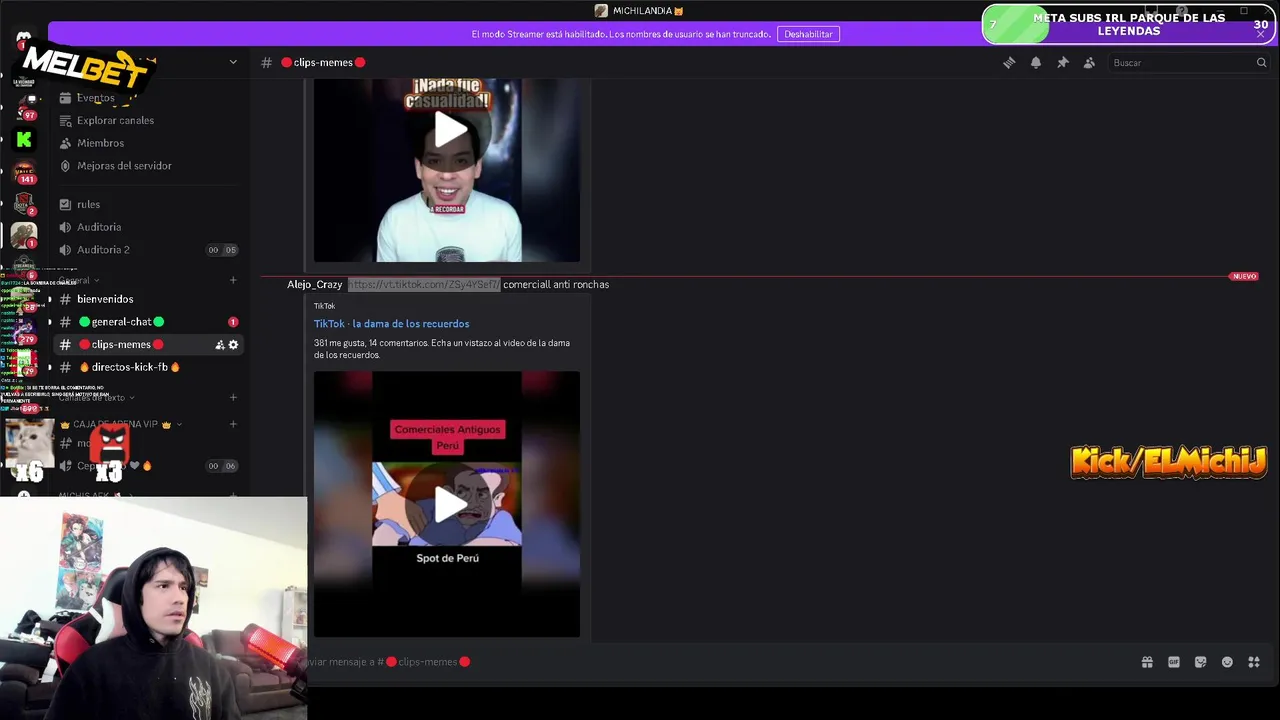1280x720 pixels.
Task: Click the Deshabilitar streamer mode button
Action: tap(808, 34)
